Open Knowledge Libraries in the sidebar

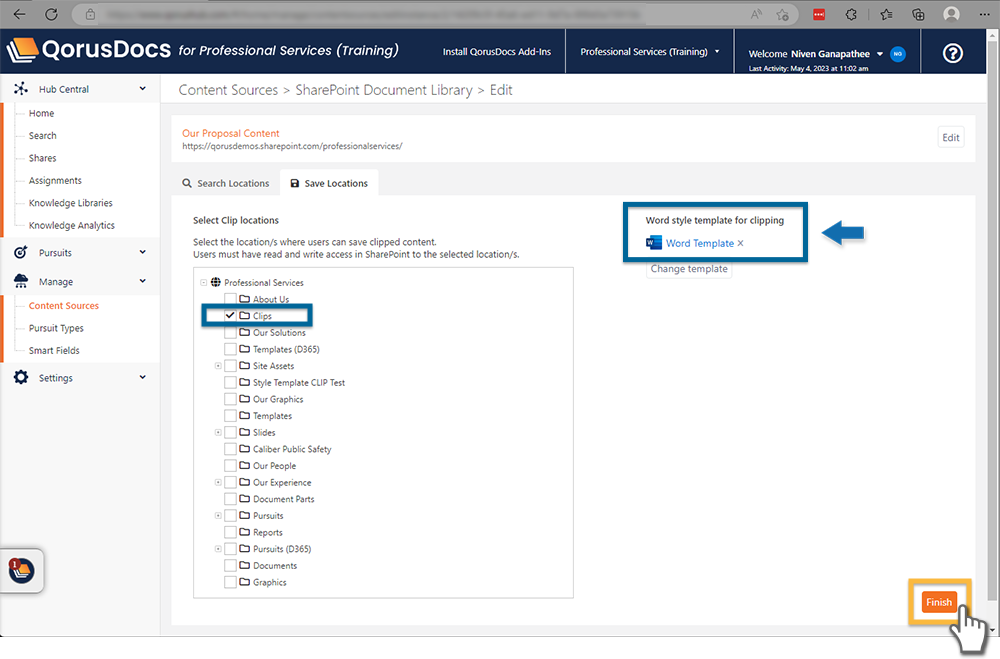point(71,203)
